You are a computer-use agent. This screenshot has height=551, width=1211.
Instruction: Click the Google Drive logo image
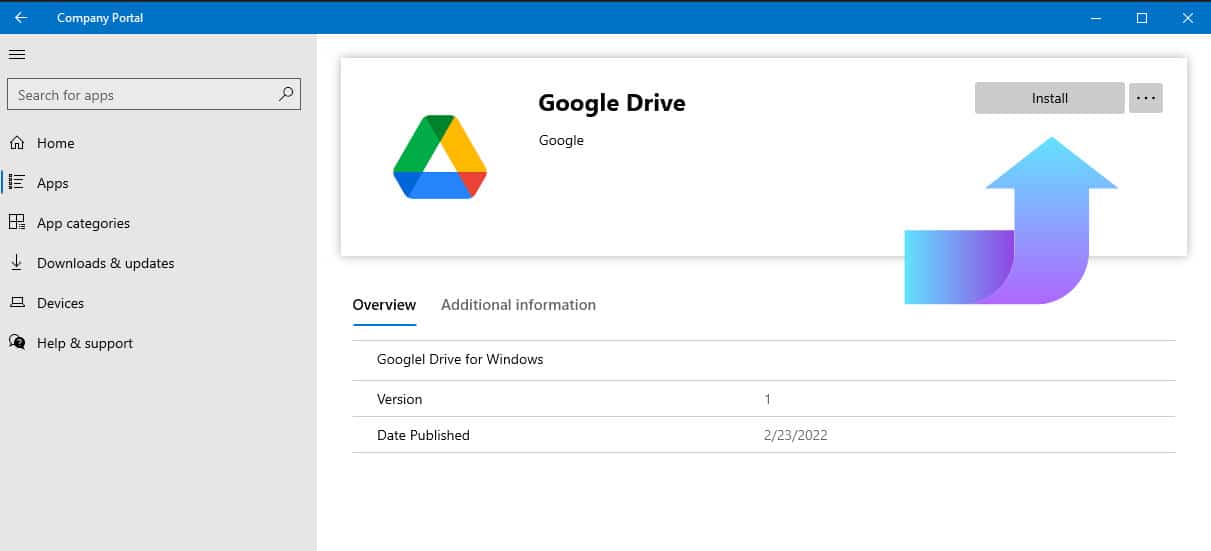pos(440,157)
